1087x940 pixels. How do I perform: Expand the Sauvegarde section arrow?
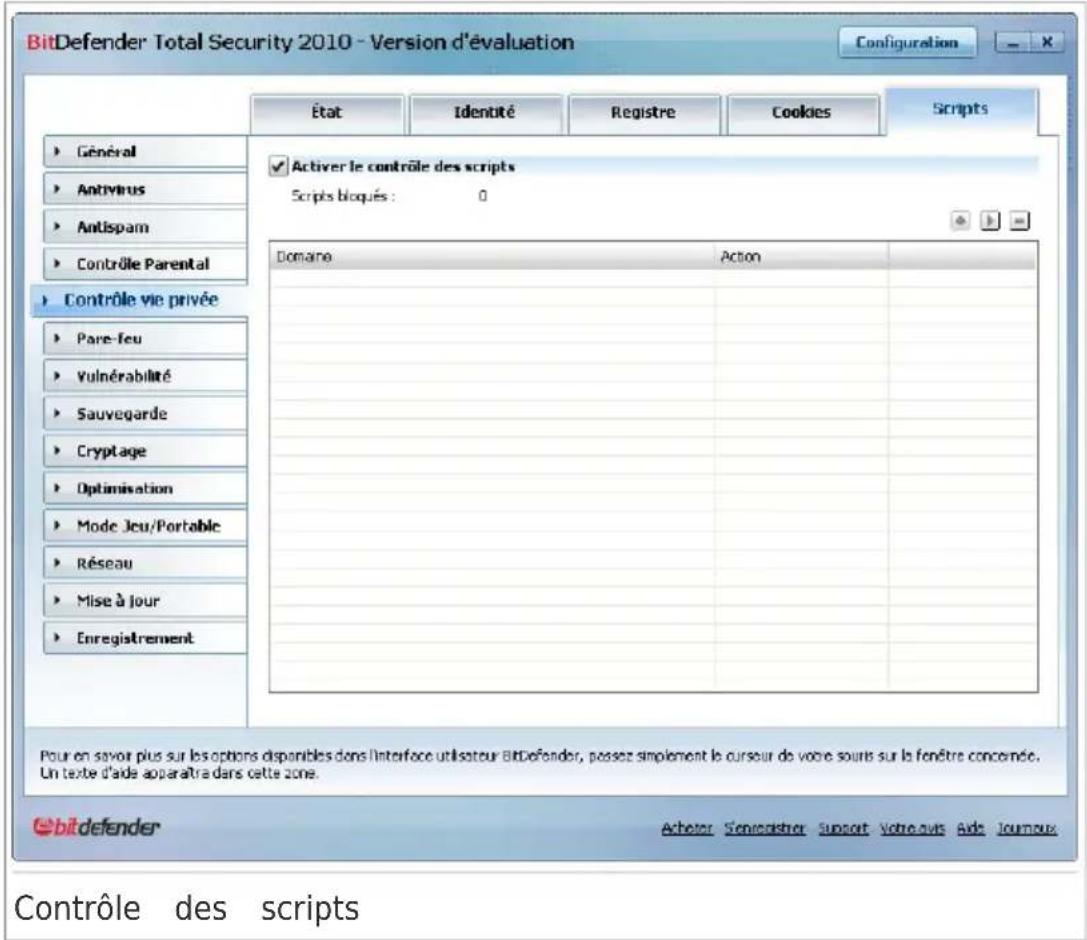coord(58,413)
